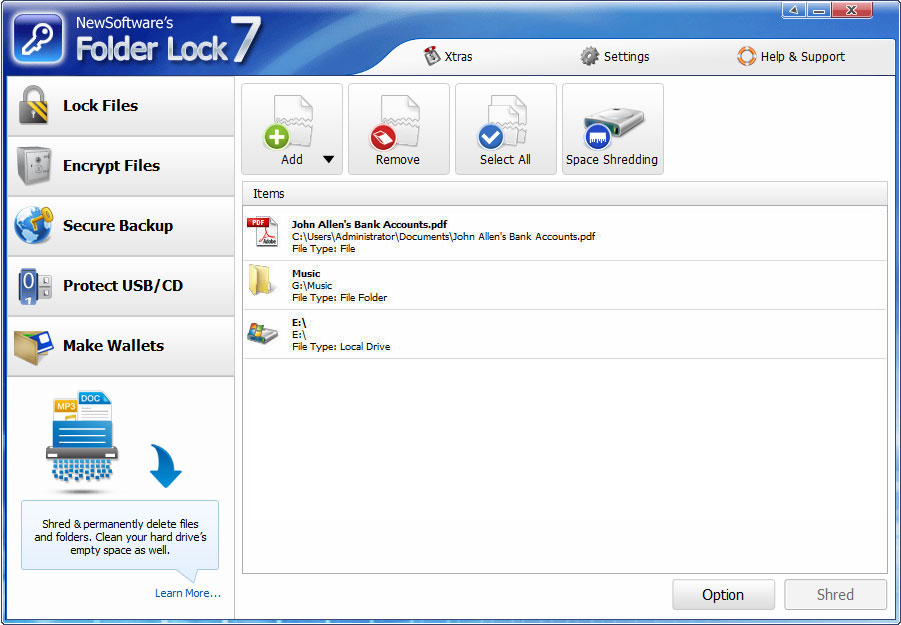901x625 pixels.
Task: Switch to Lock Files section
Action: [x=121, y=106]
